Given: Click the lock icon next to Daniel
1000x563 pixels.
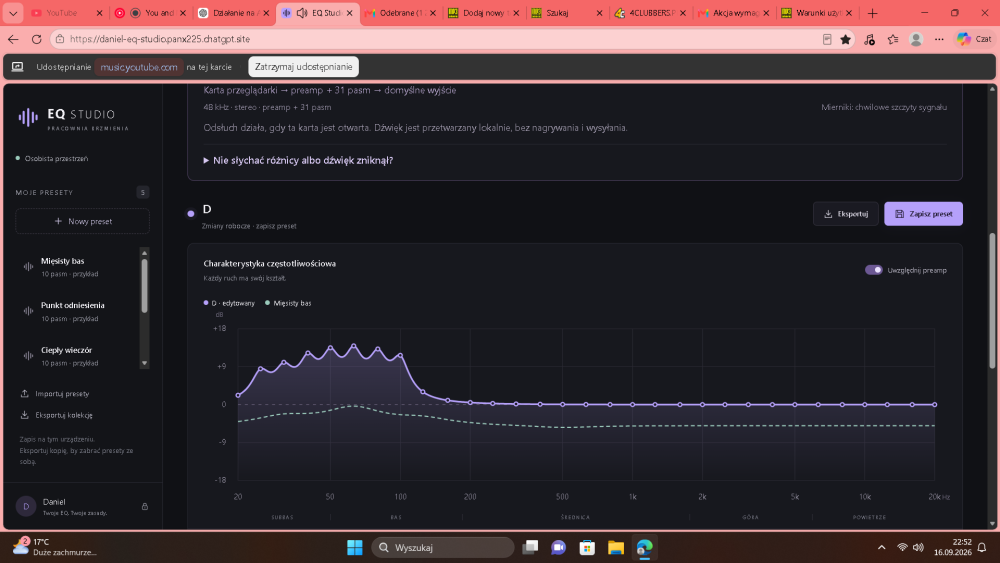Looking at the screenshot, I should coord(145,506).
